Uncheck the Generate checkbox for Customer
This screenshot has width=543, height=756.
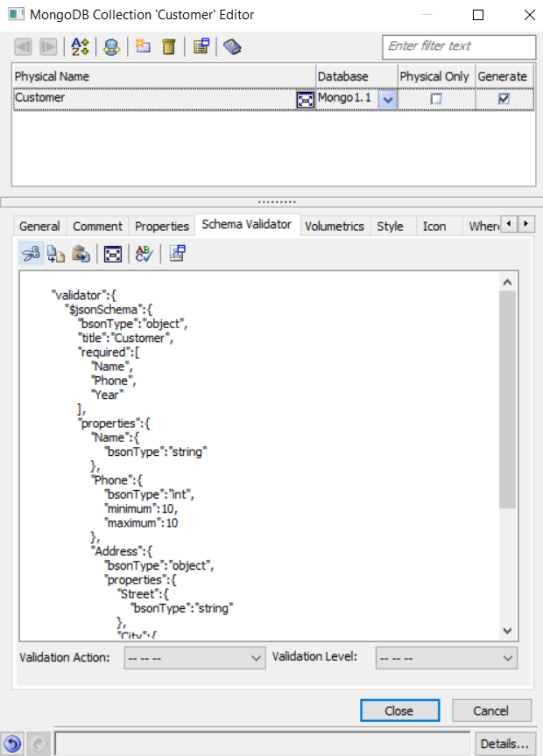coord(503,99)
